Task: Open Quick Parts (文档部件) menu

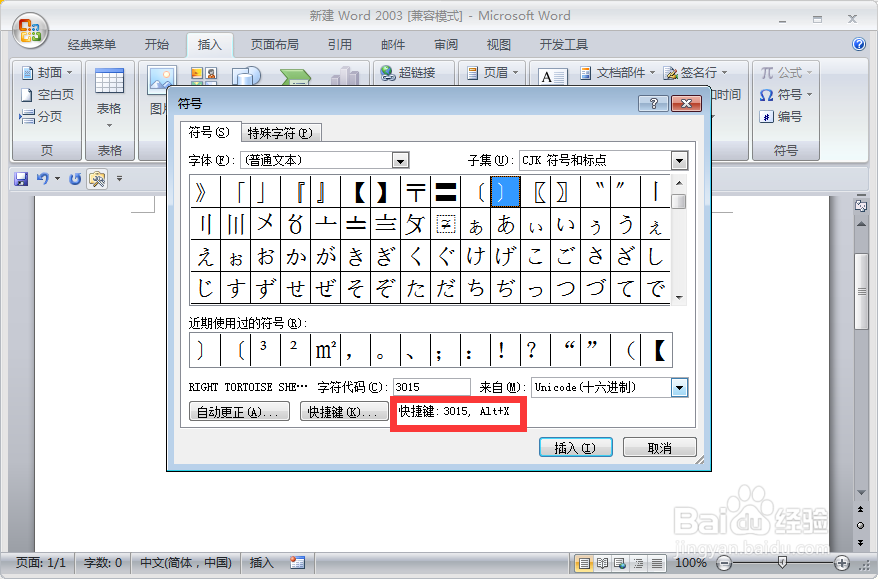Action: (x=618, y=73)
